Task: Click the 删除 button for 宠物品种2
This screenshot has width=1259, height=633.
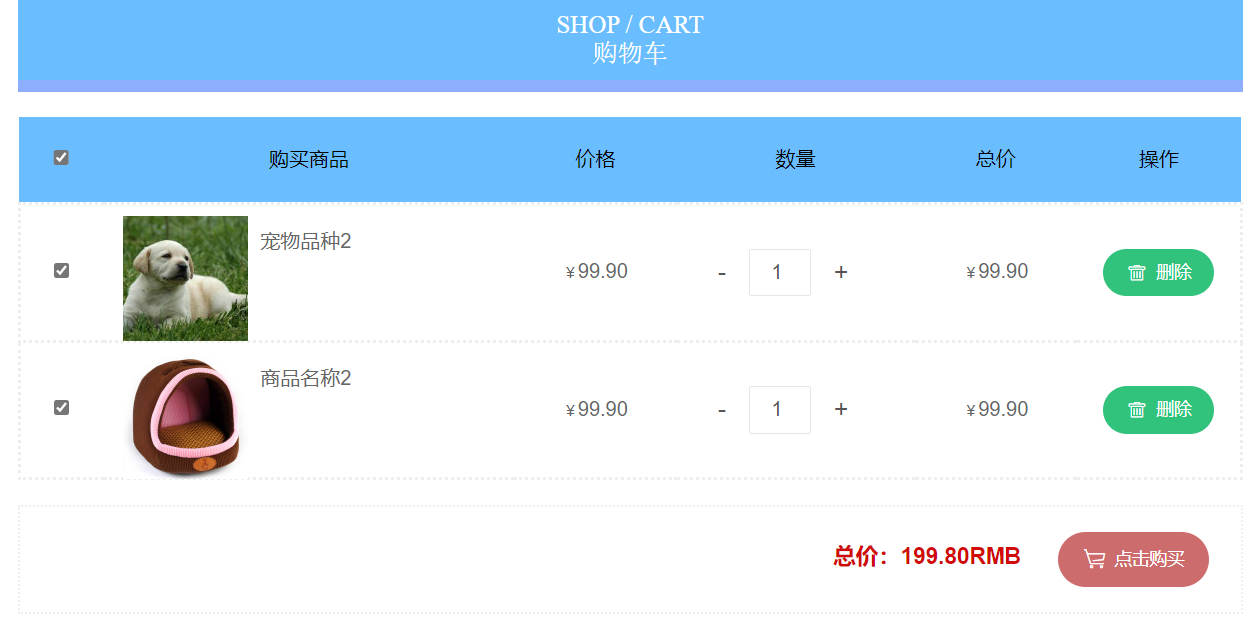Action: pyautogui.click(x=1158, y=272)
